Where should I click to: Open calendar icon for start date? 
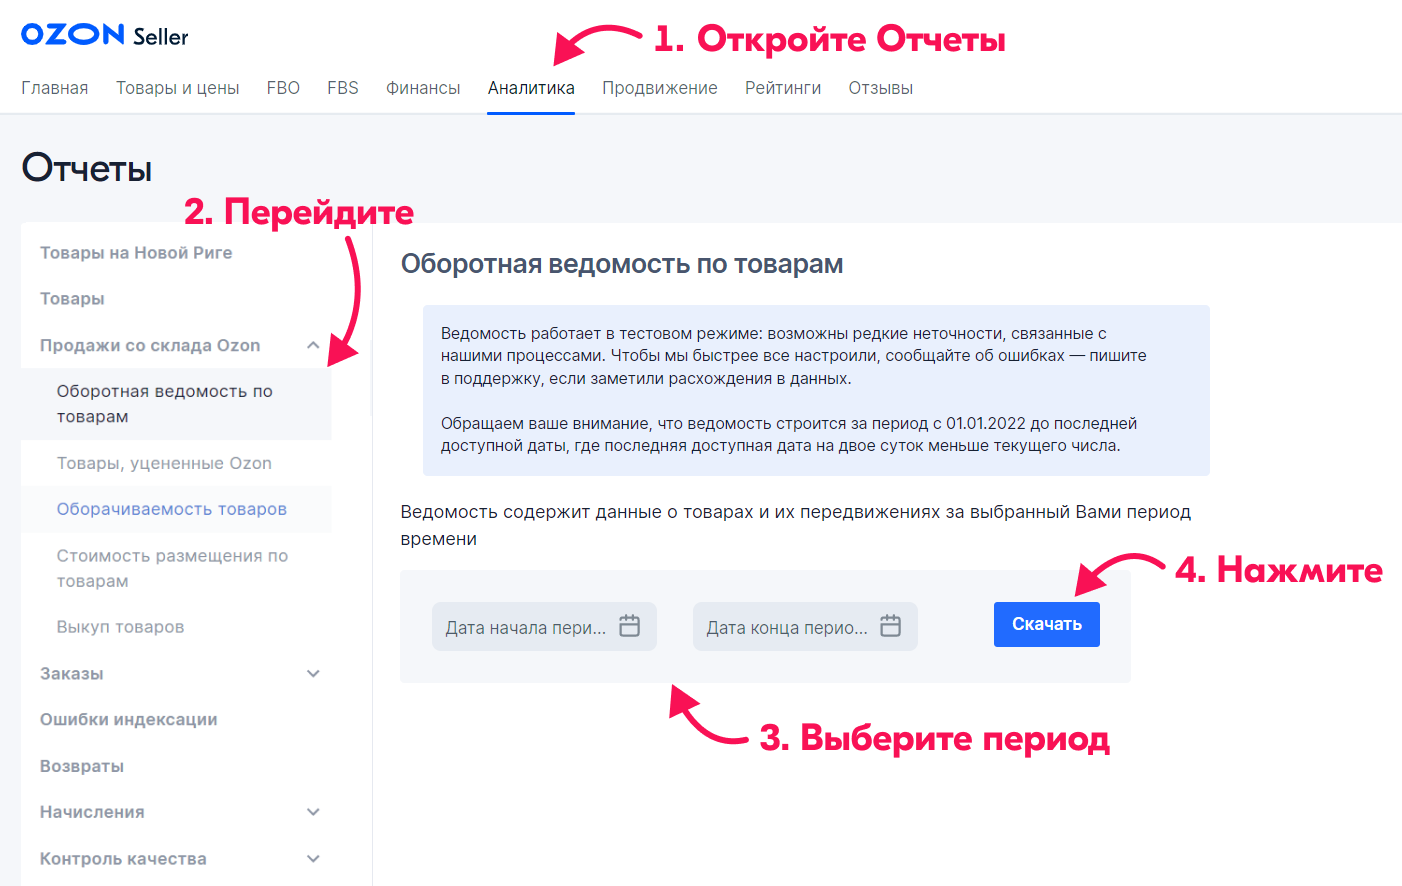point(629,626)
